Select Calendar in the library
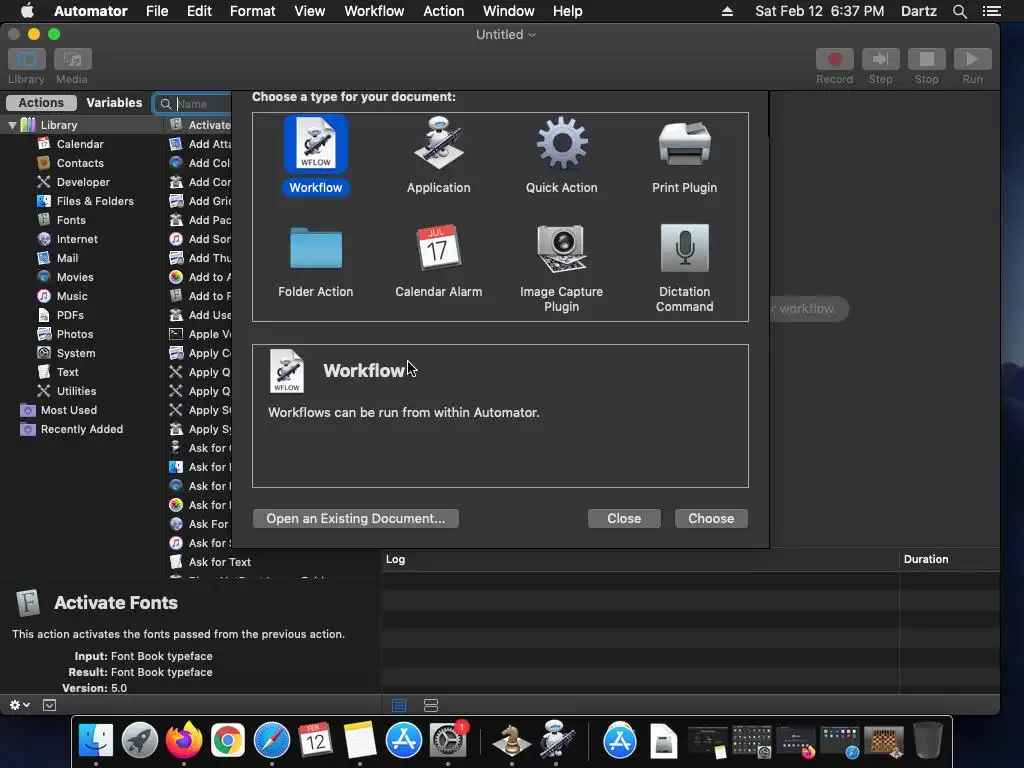The width and height of the screenshot is (1024, 768). [x=80, y=144]
